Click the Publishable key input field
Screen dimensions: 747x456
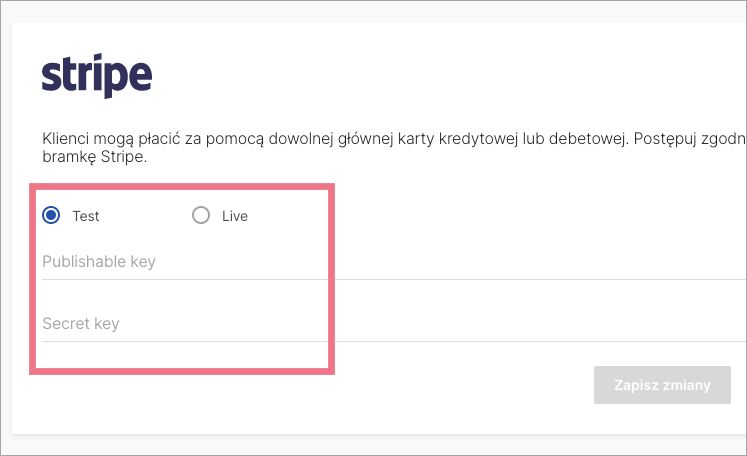390,262
